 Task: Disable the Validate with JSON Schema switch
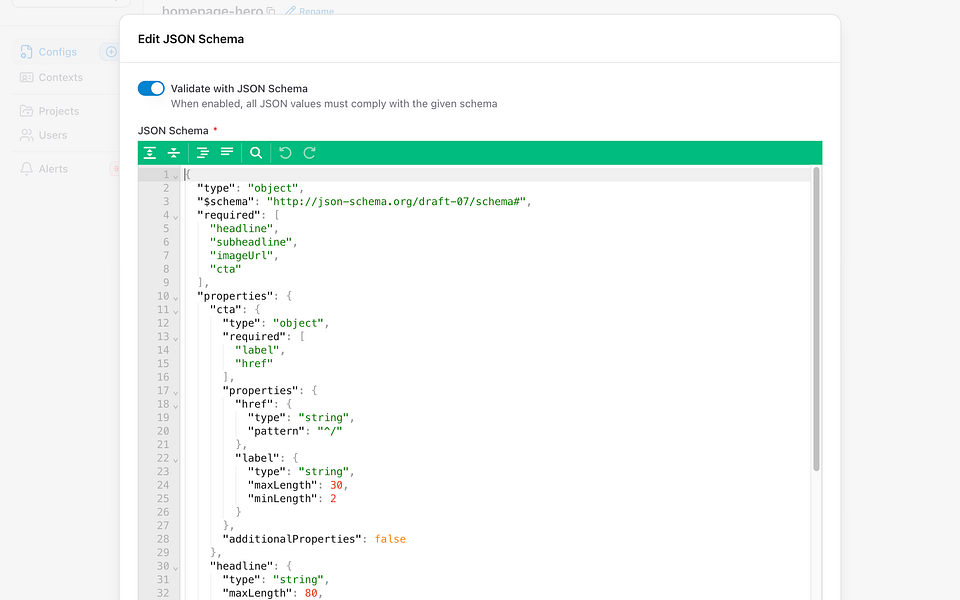coord(151,89)
